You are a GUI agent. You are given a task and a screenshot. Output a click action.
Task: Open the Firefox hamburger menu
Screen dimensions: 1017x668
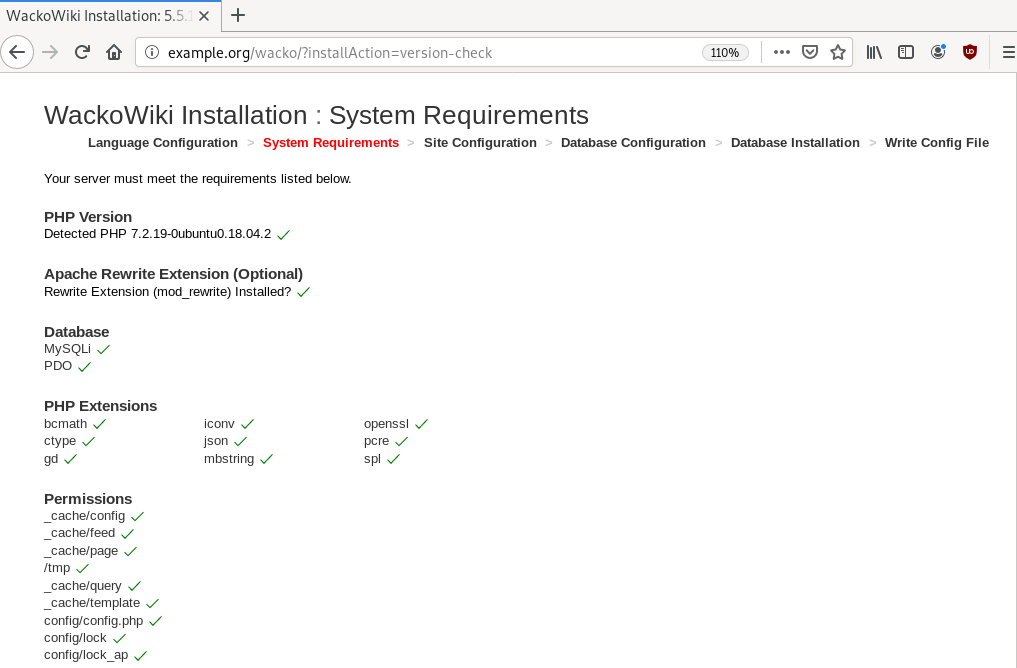pyautogui.click(x=1008, y=52)
